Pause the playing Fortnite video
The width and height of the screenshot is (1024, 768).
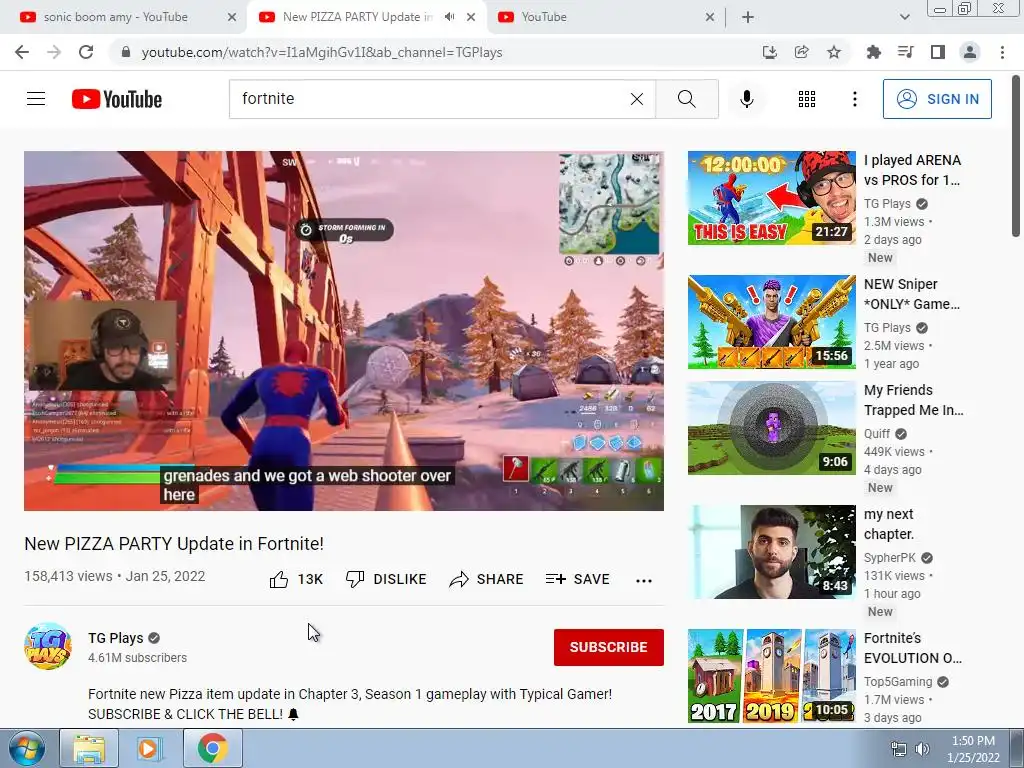pos(344,330)
